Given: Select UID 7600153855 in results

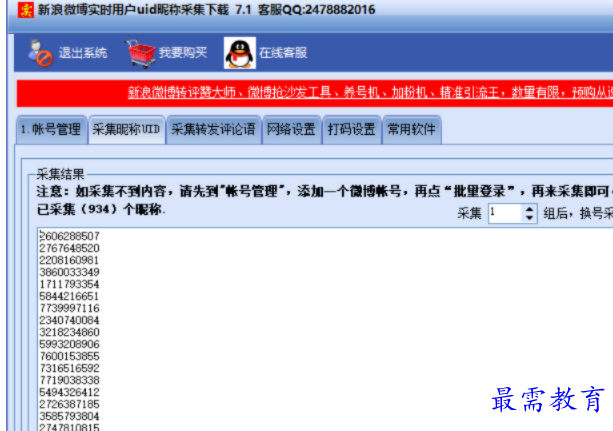Looking at the screenshot, I should [70, 356].
